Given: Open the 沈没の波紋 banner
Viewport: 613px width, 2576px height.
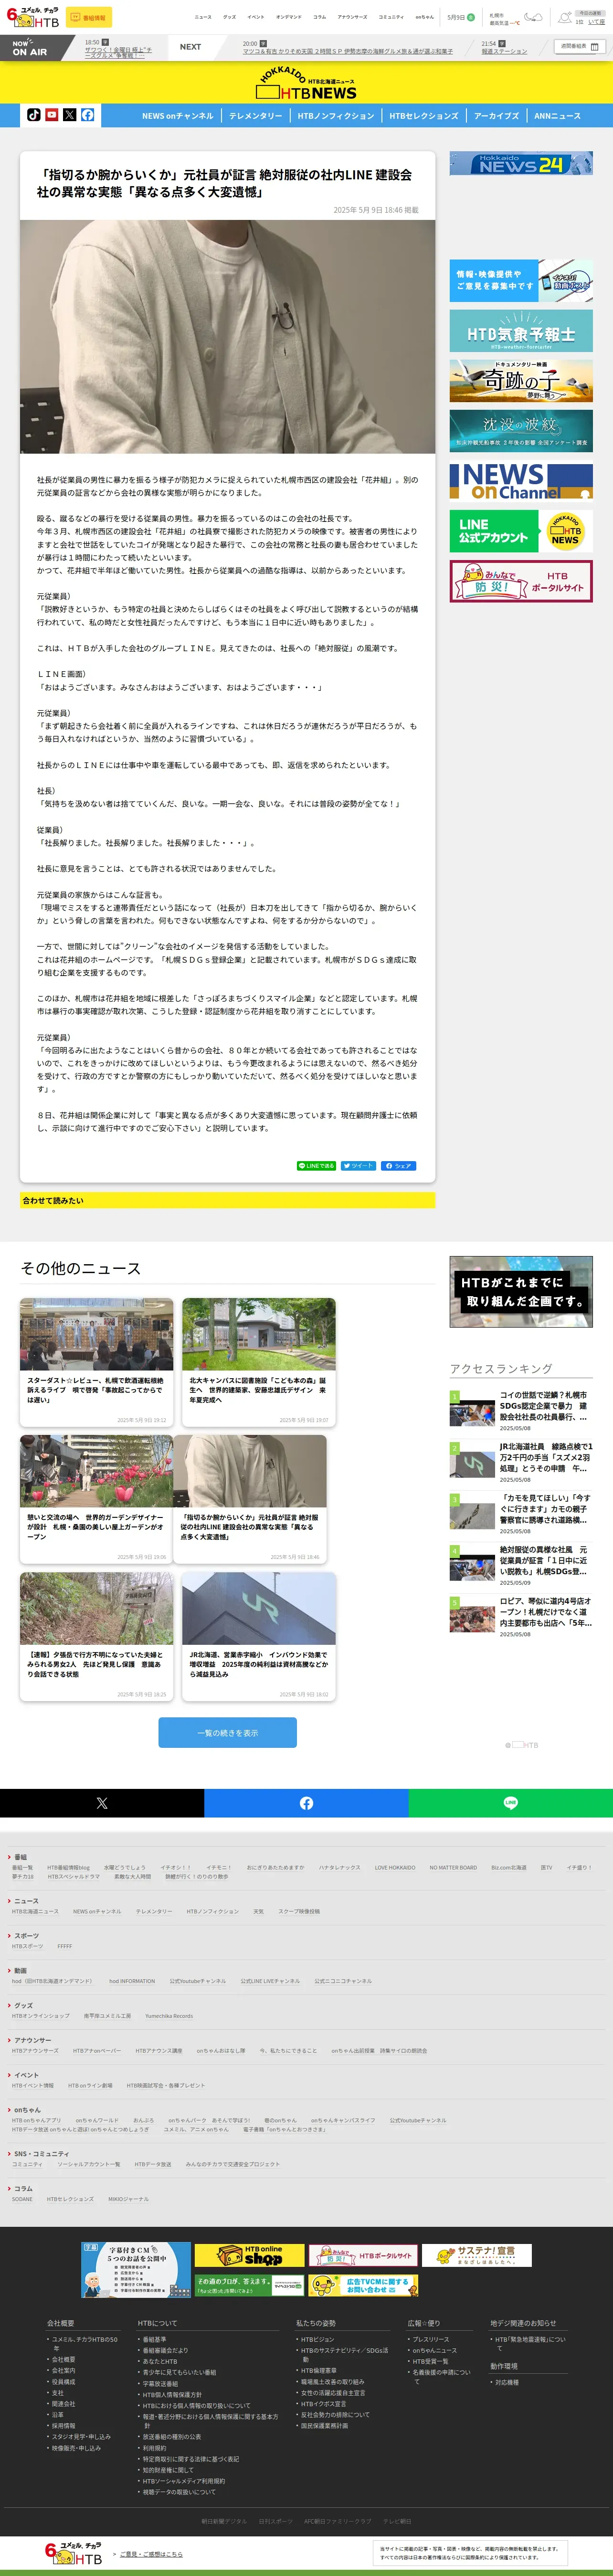Looking at the screenshot, I should (x=521, y=430).
